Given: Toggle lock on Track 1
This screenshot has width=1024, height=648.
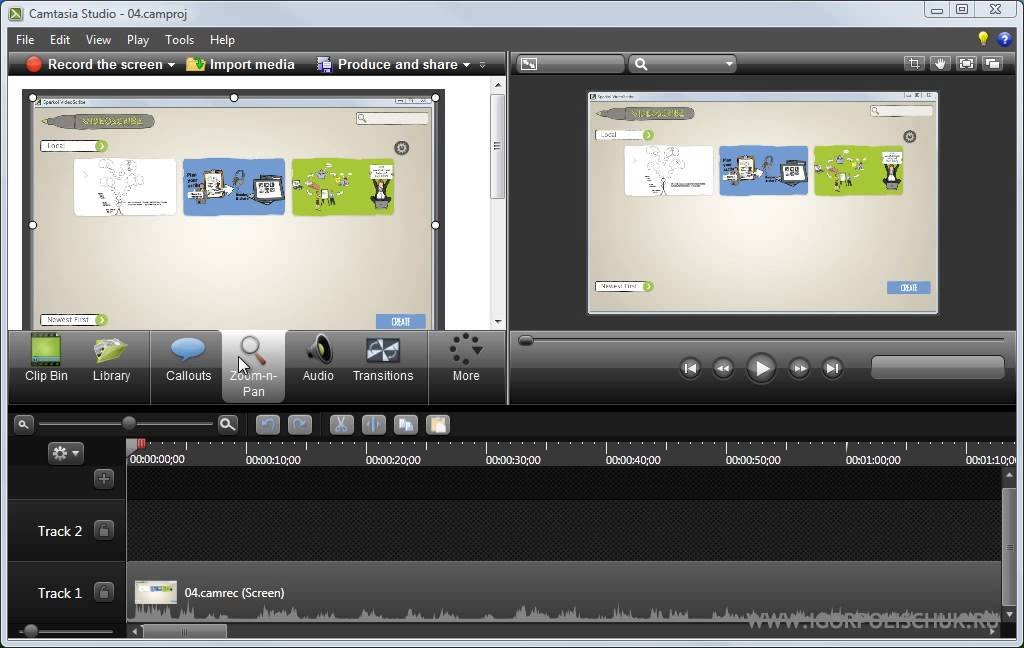Looking at the screenshot, I should 103,592.
